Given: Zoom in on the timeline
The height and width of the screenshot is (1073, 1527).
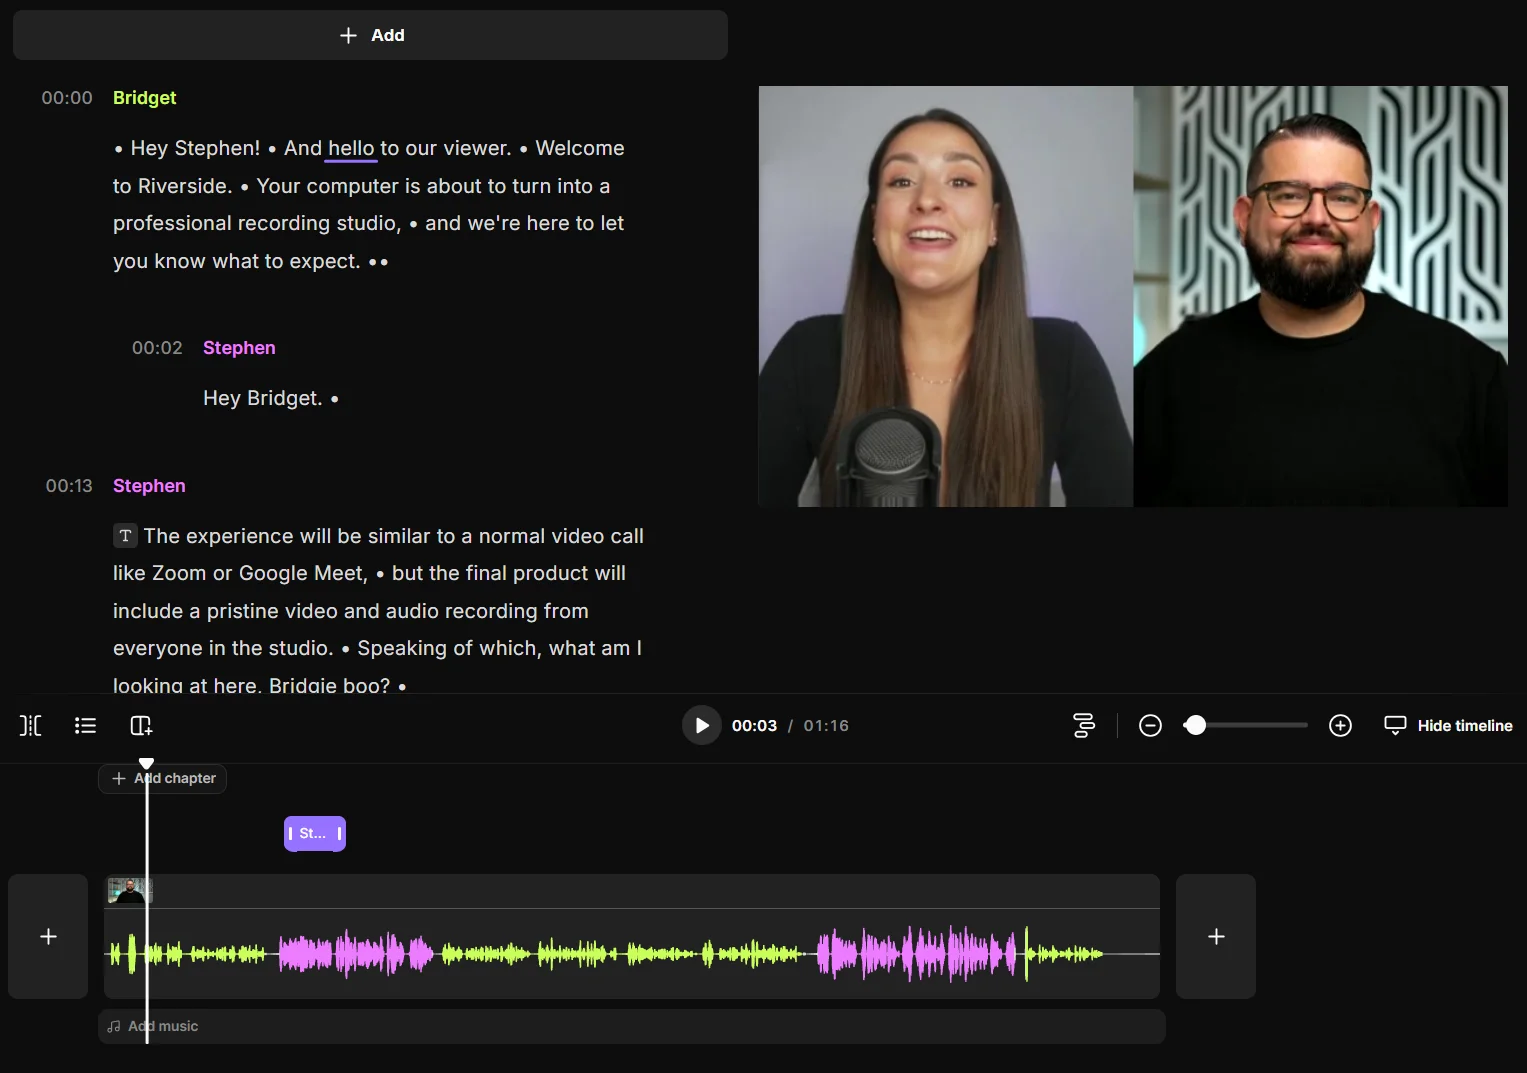Looking at the screenshot, I should (1340, 725).
